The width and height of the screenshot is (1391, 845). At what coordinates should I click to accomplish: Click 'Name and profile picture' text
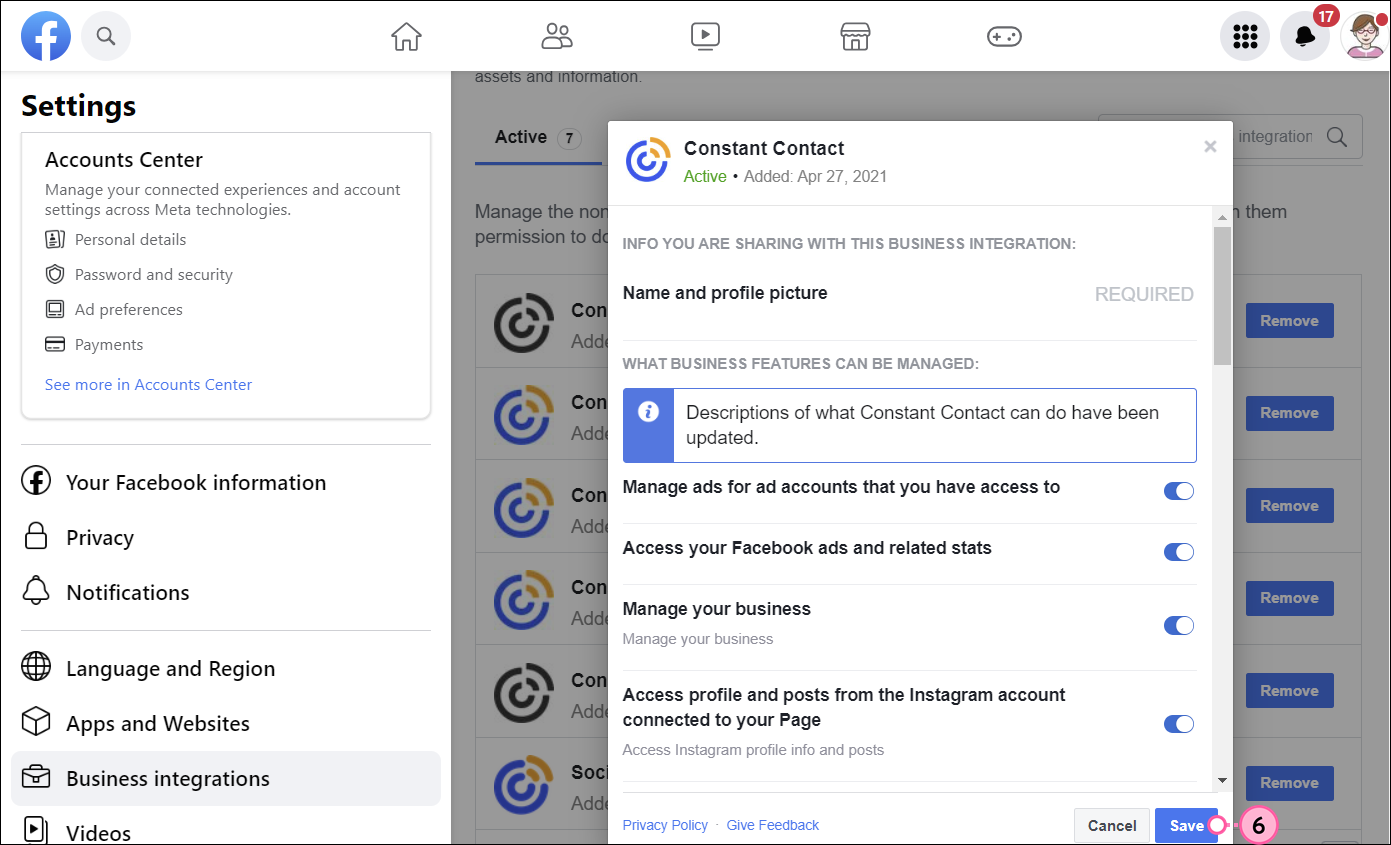[725, 293]
